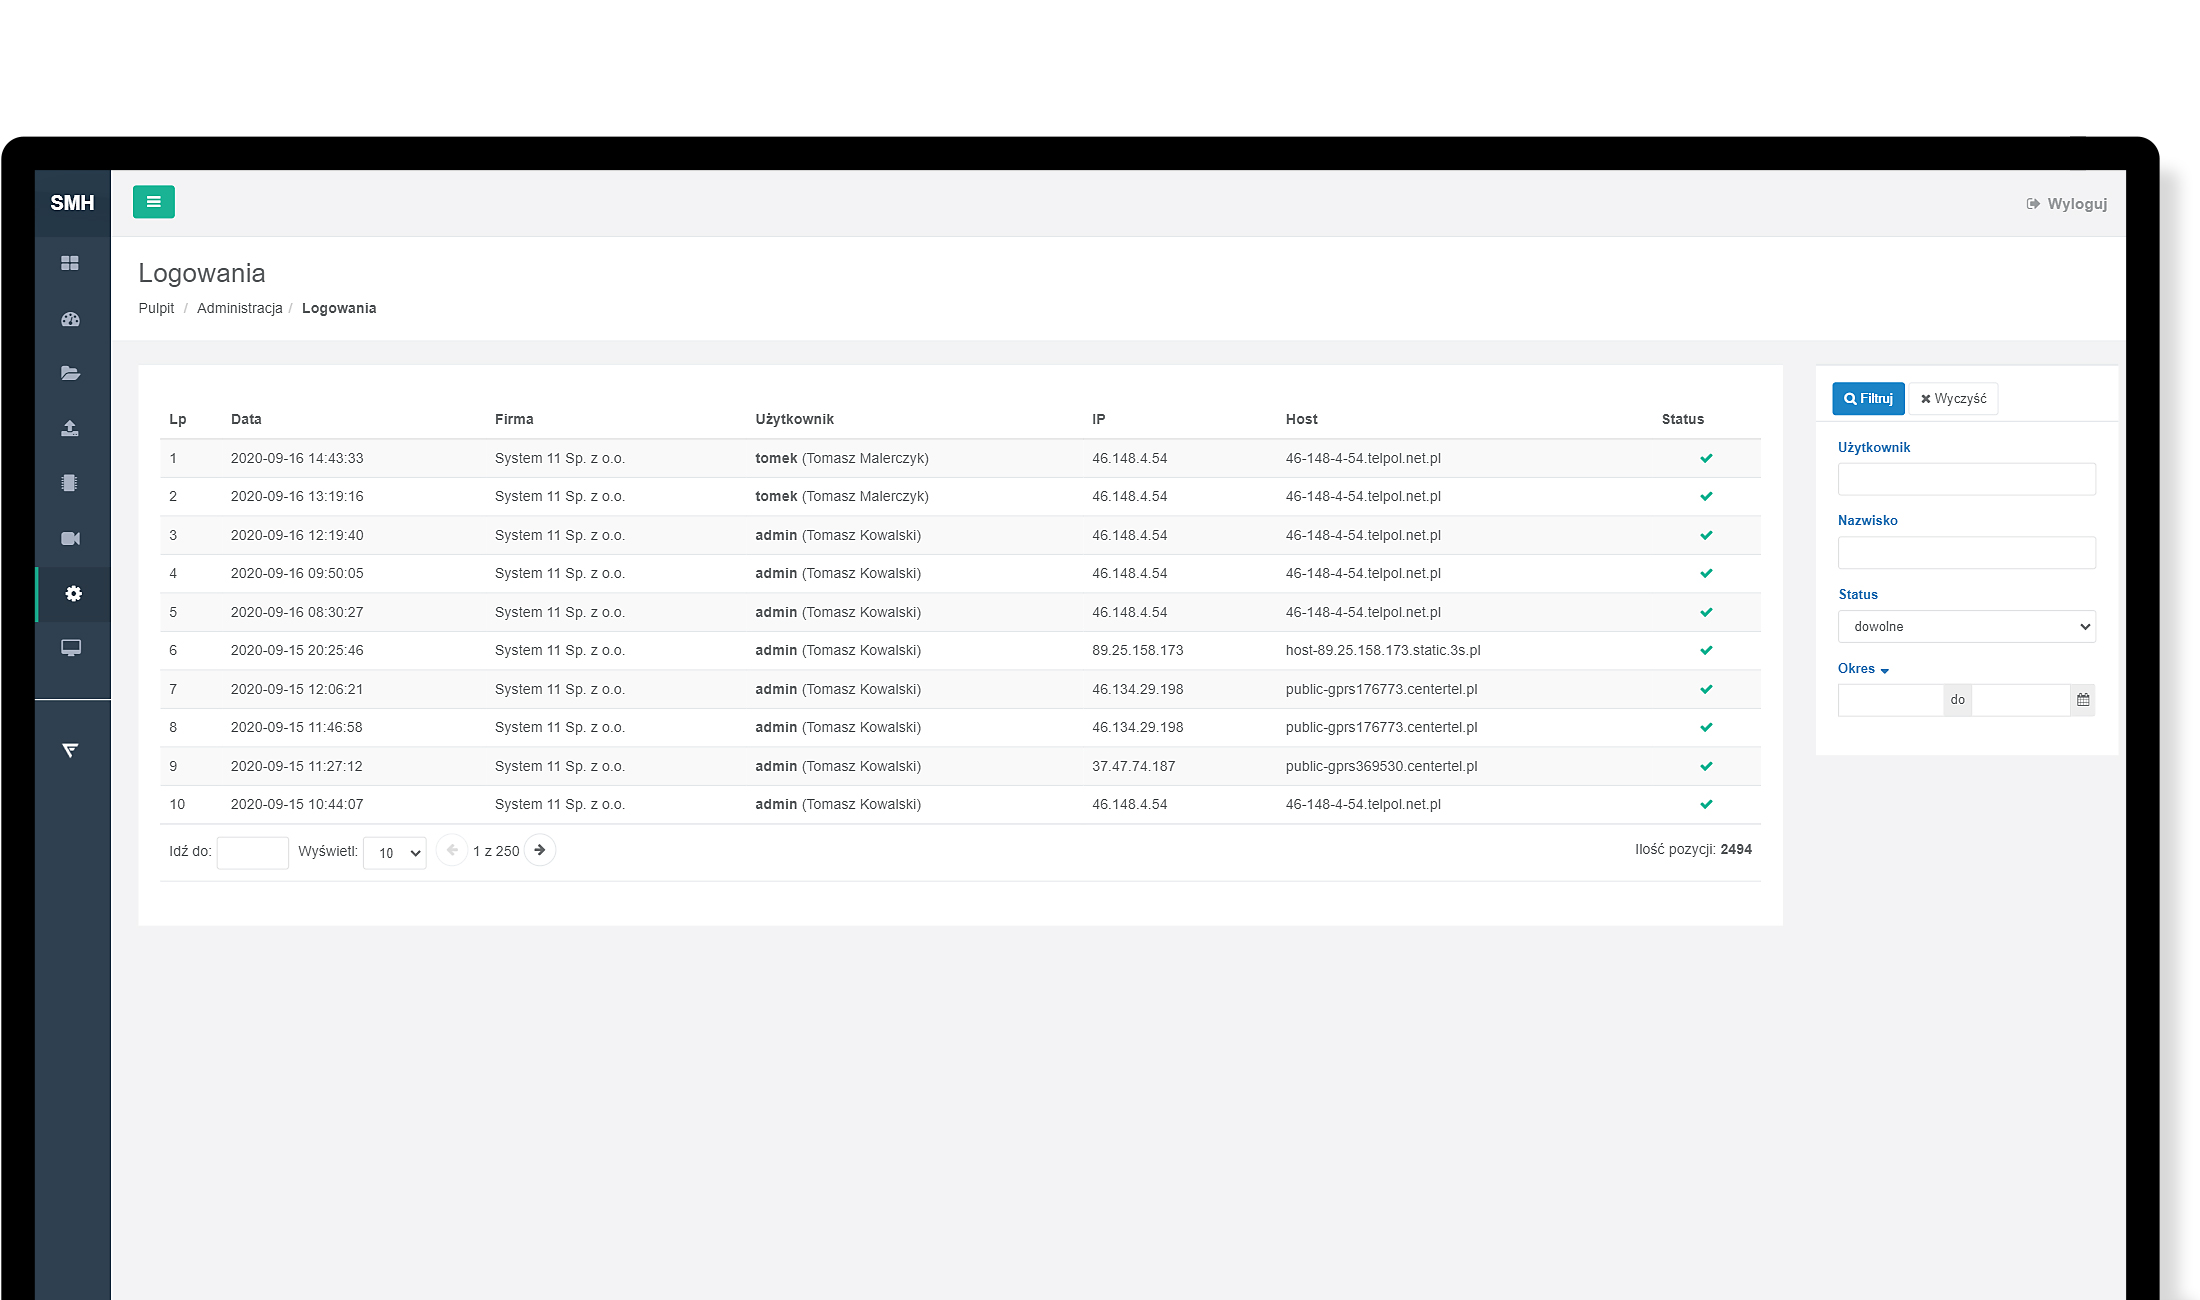The width and height of the screenshot is (2200, 1300).
Task: Click the green hamburger menu button
Action: pos(153,202)
